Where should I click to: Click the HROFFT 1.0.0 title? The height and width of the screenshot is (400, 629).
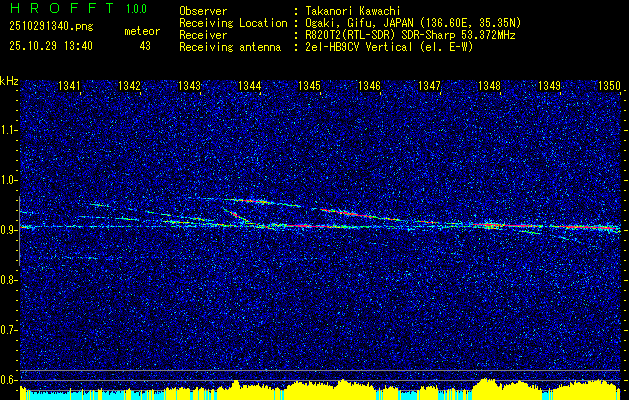point(78,8)
